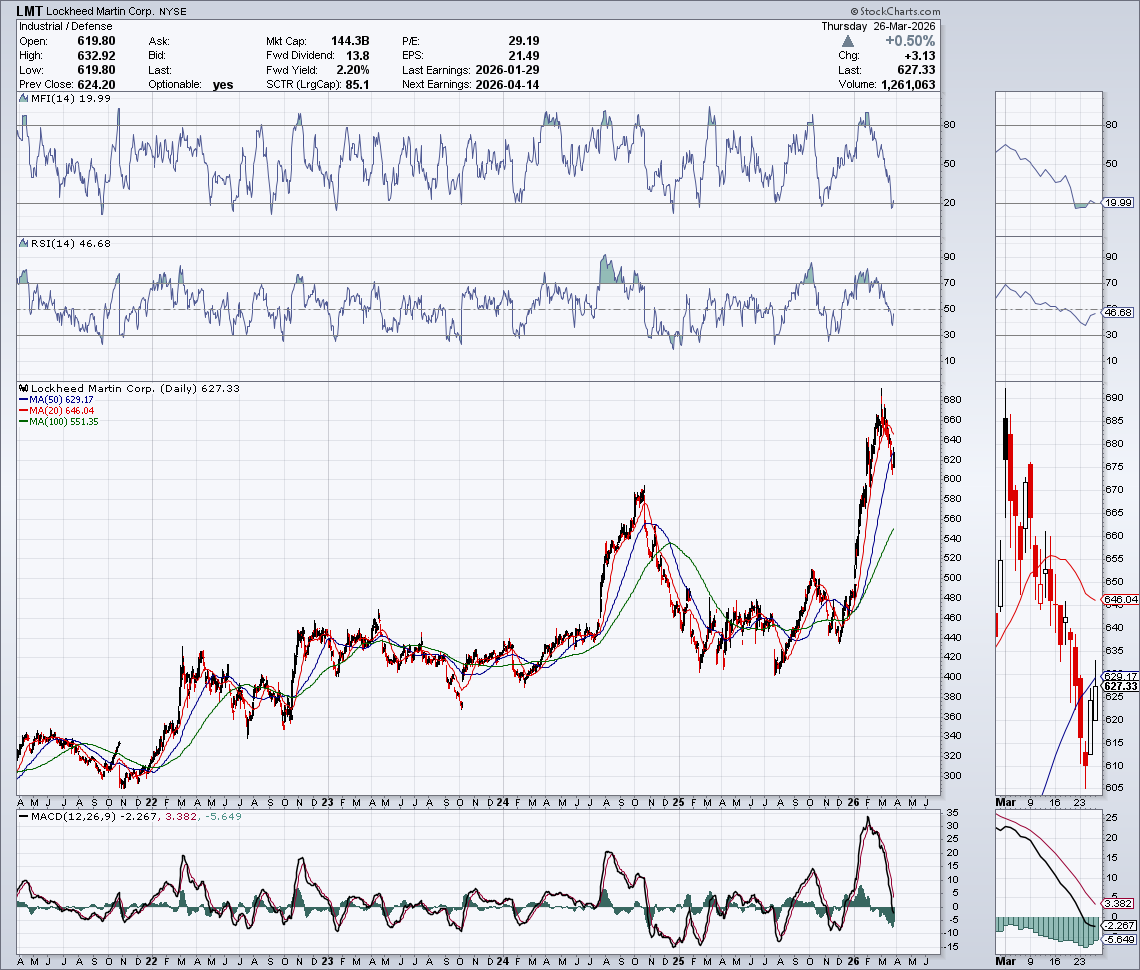Click the Volume value 1,261,063

pos(908,84)
